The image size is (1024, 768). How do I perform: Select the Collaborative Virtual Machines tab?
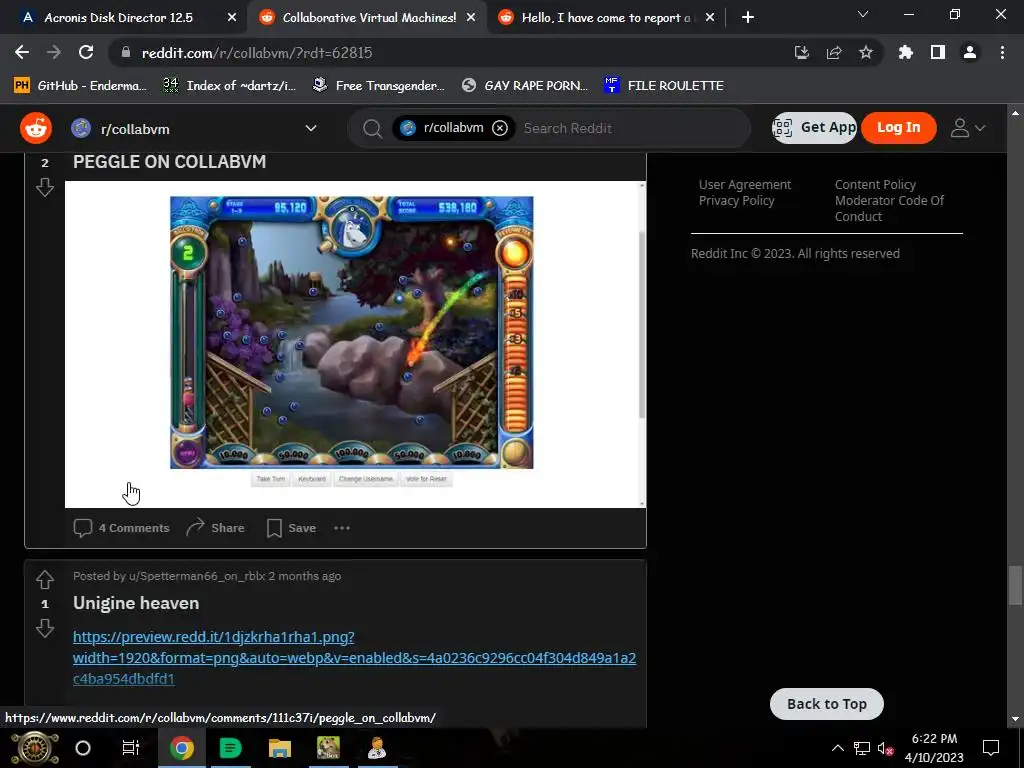click(x=369, y=18)
